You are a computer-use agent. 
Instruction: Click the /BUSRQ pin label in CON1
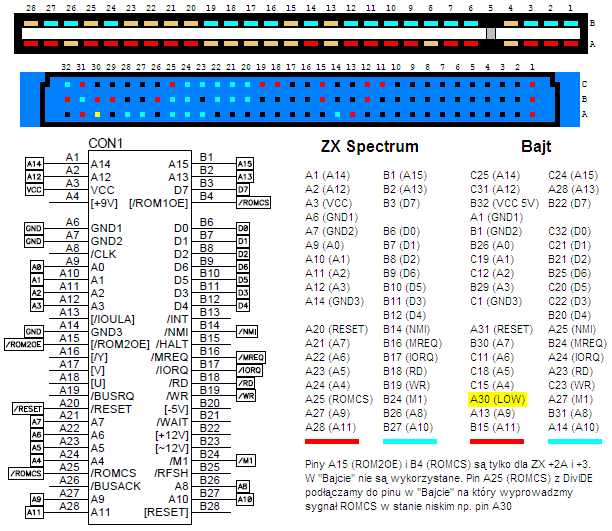(112, 396)
